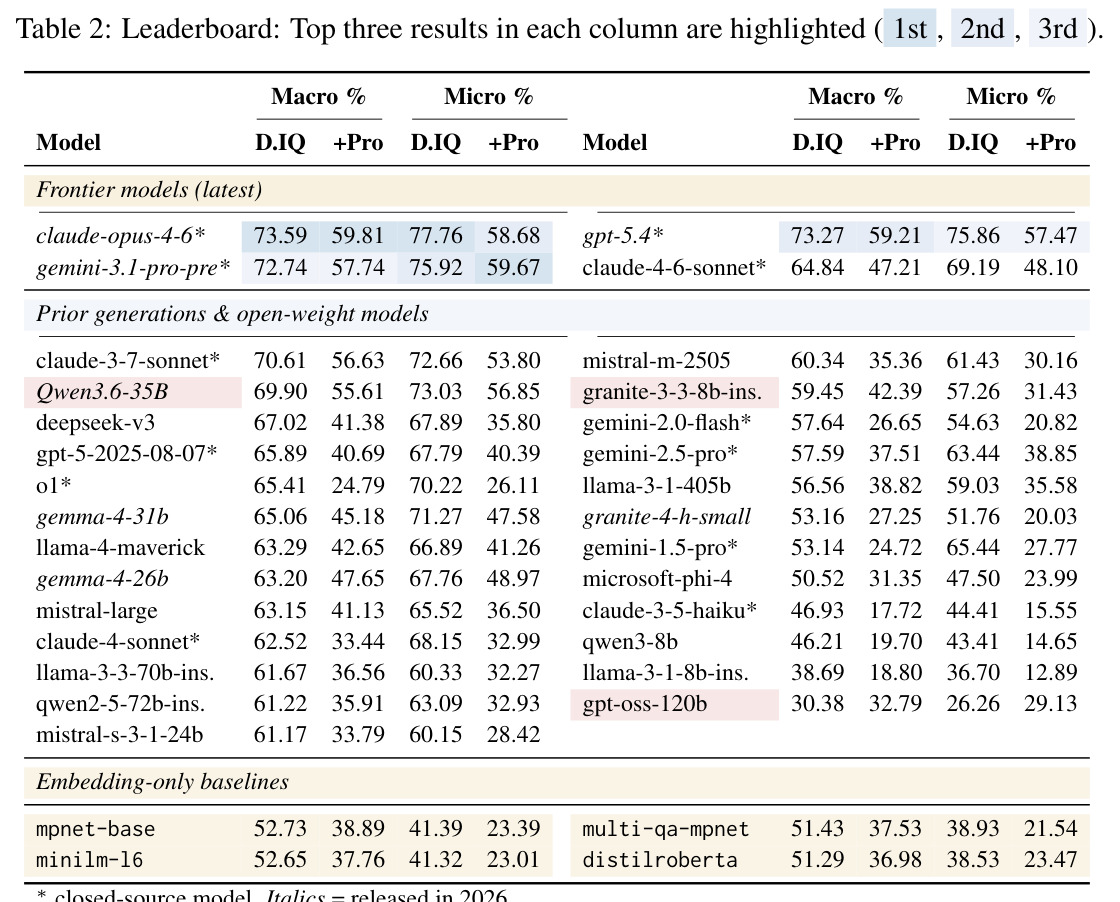Select the value 70.61 for claude-3-7-sonnet

tap(280, 361)
